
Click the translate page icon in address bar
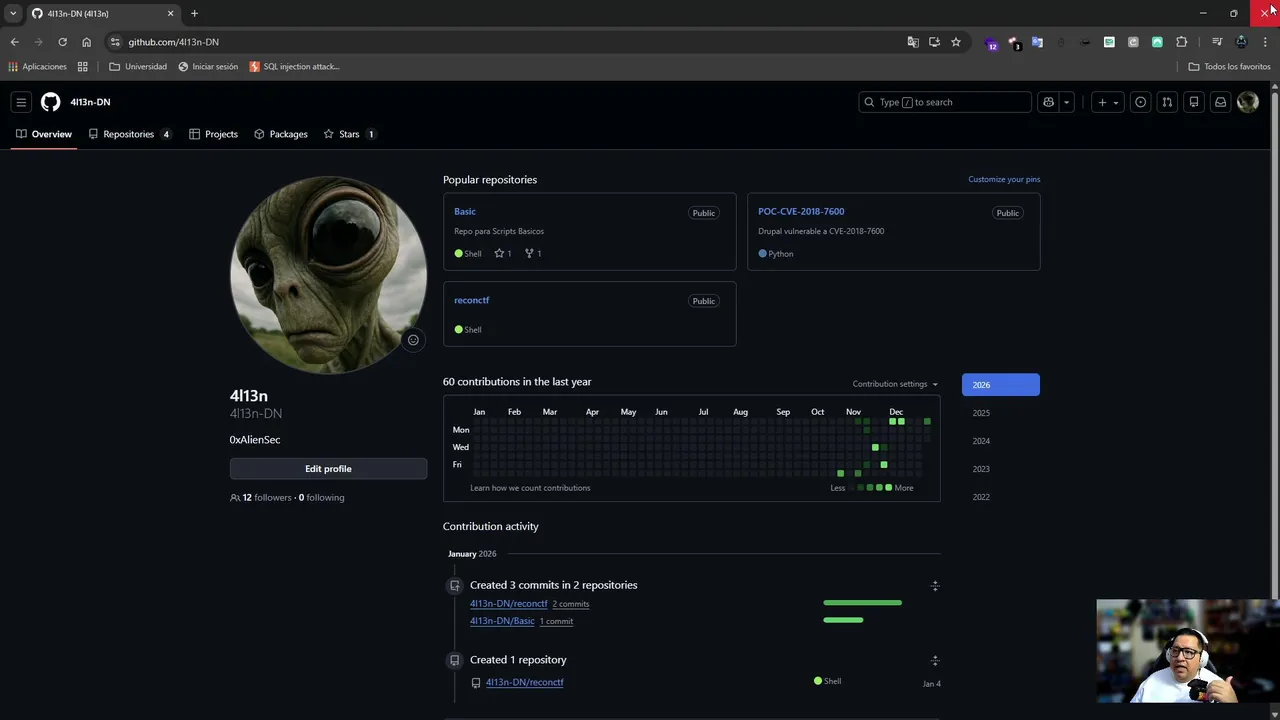point(913,42)
